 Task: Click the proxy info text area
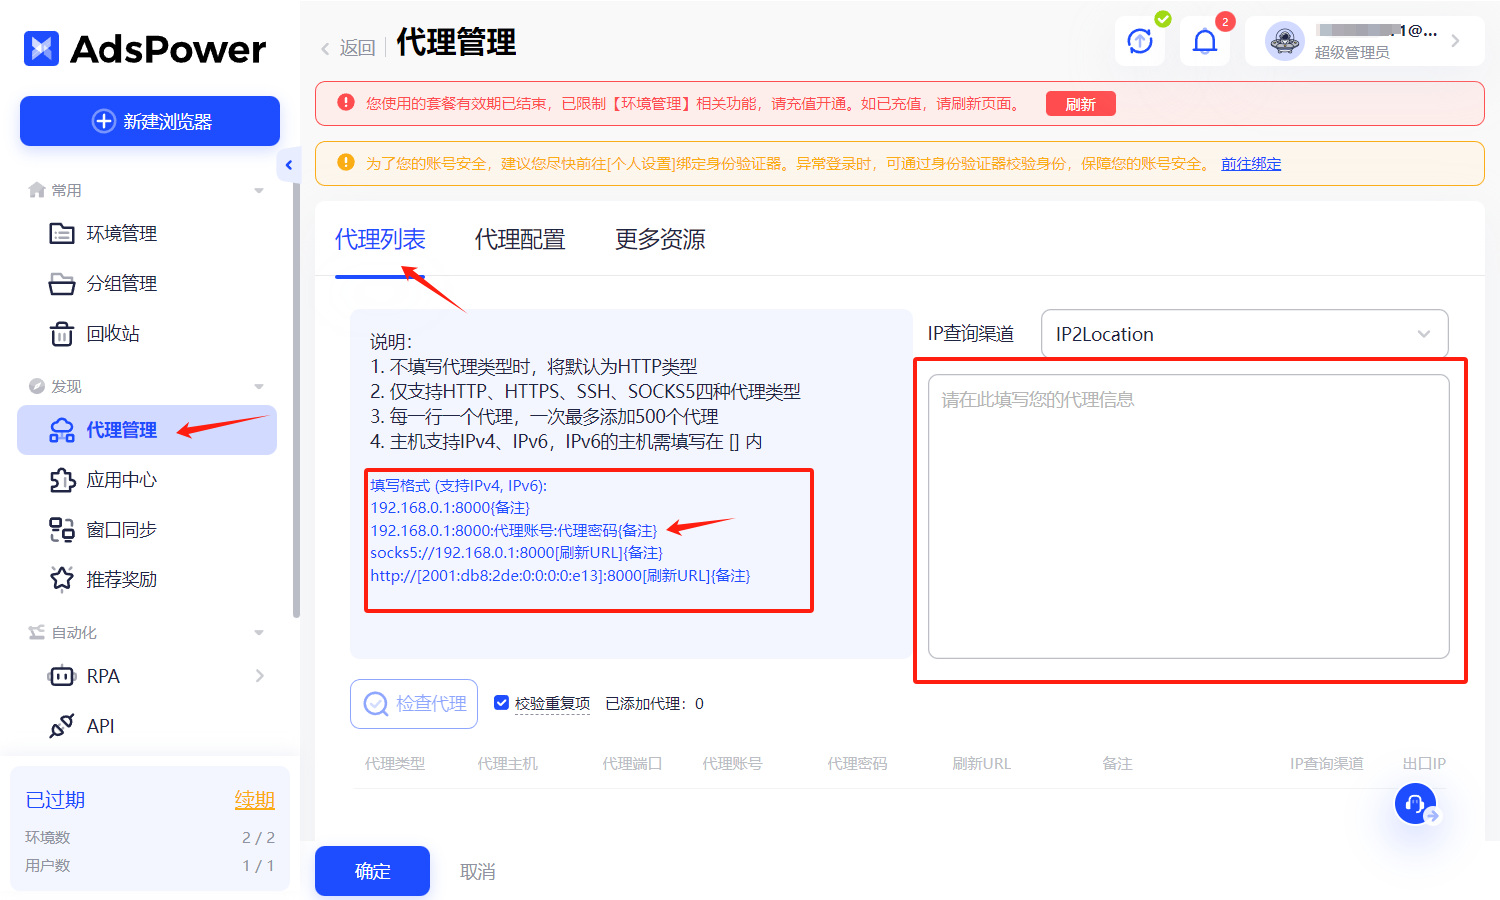pyautogui.click(x=1189, y=516)
